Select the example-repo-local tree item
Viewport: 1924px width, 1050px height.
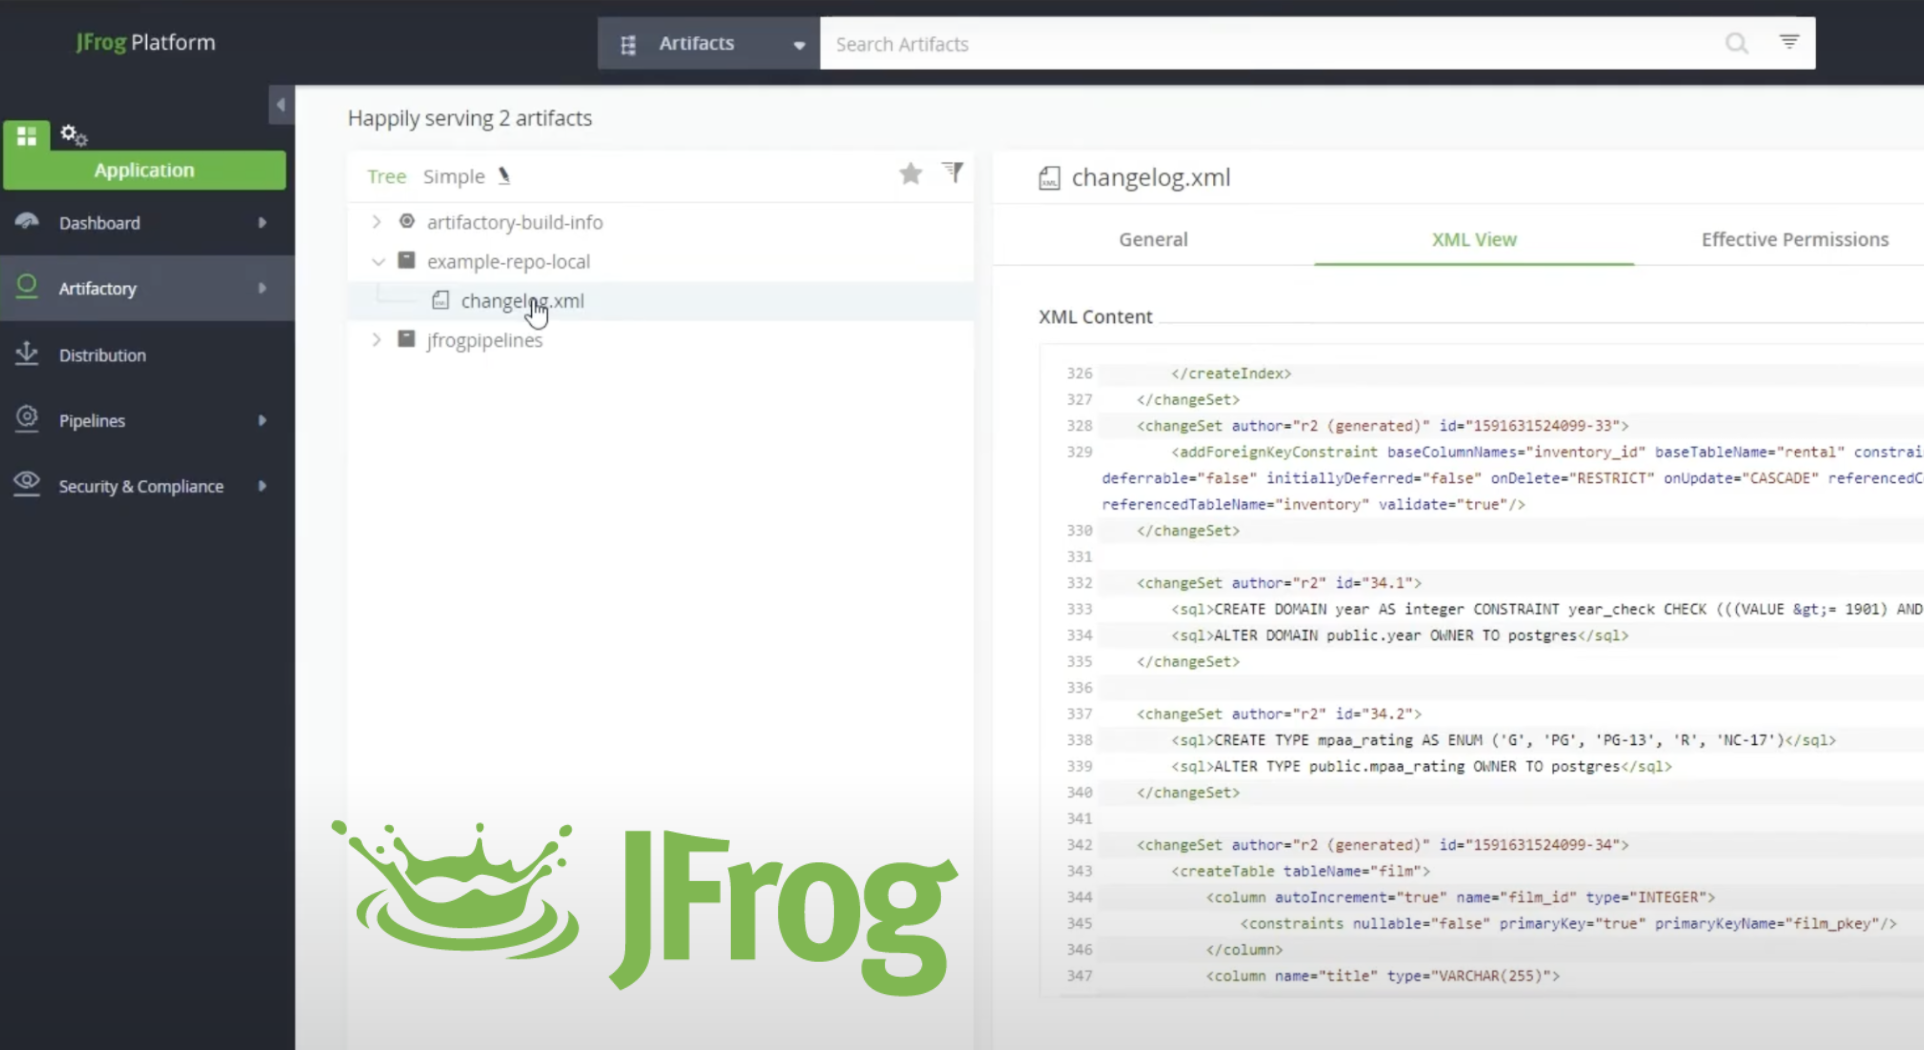[508, 261]
